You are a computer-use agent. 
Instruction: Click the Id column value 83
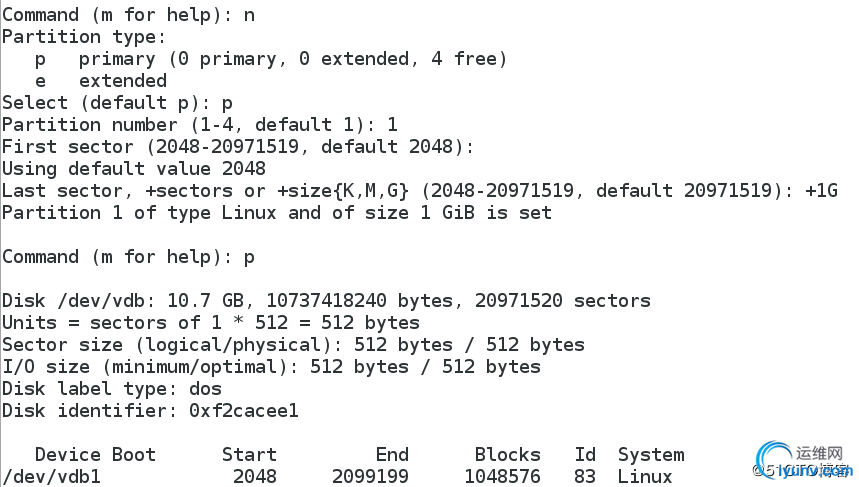coord(585,476)
